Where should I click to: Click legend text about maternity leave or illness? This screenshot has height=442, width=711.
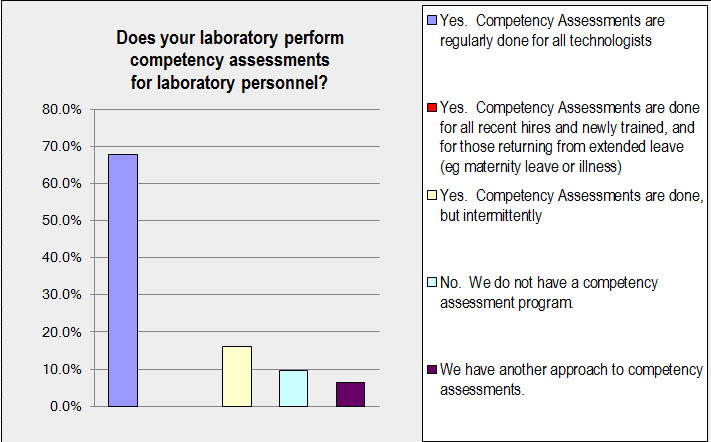point(531,167)
